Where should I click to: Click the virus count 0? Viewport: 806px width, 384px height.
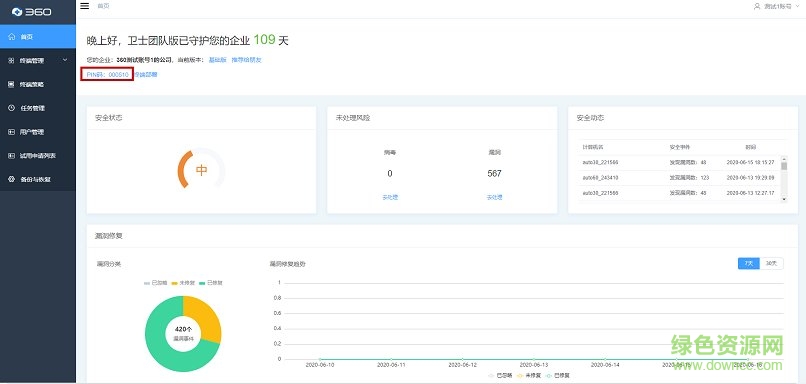390,174
